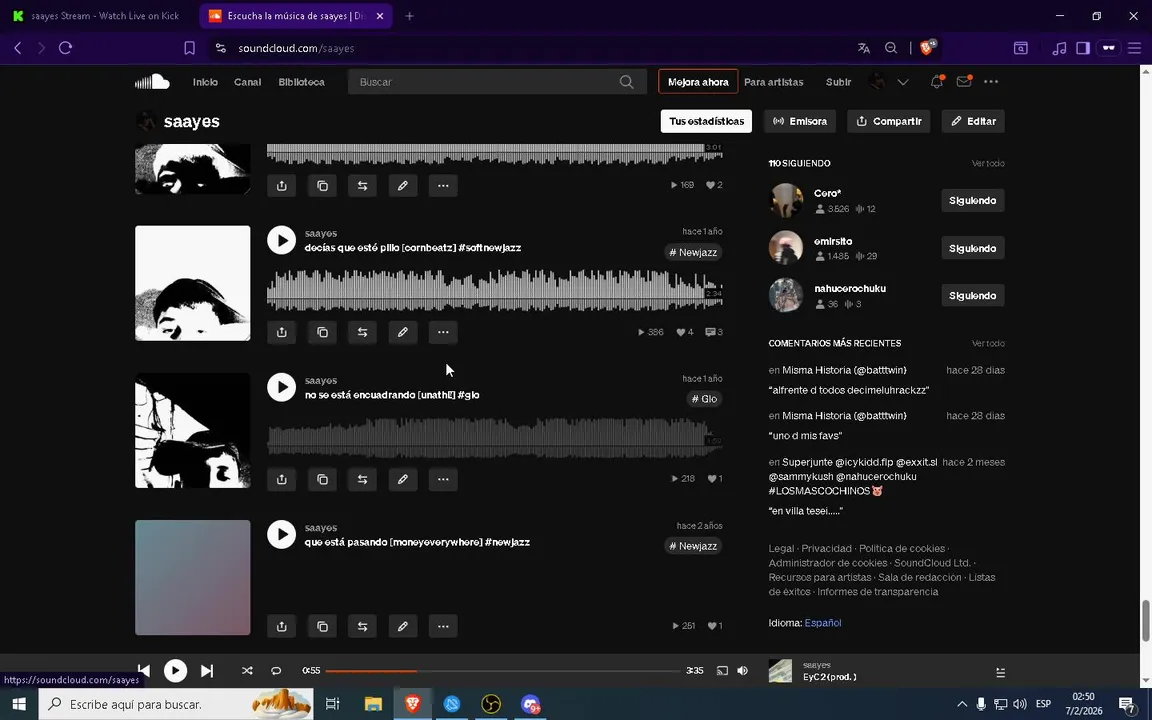Screen dimensions: 1152x720
Task: Open the three-dots settings menu in header
Action: (x=991, y=82)
